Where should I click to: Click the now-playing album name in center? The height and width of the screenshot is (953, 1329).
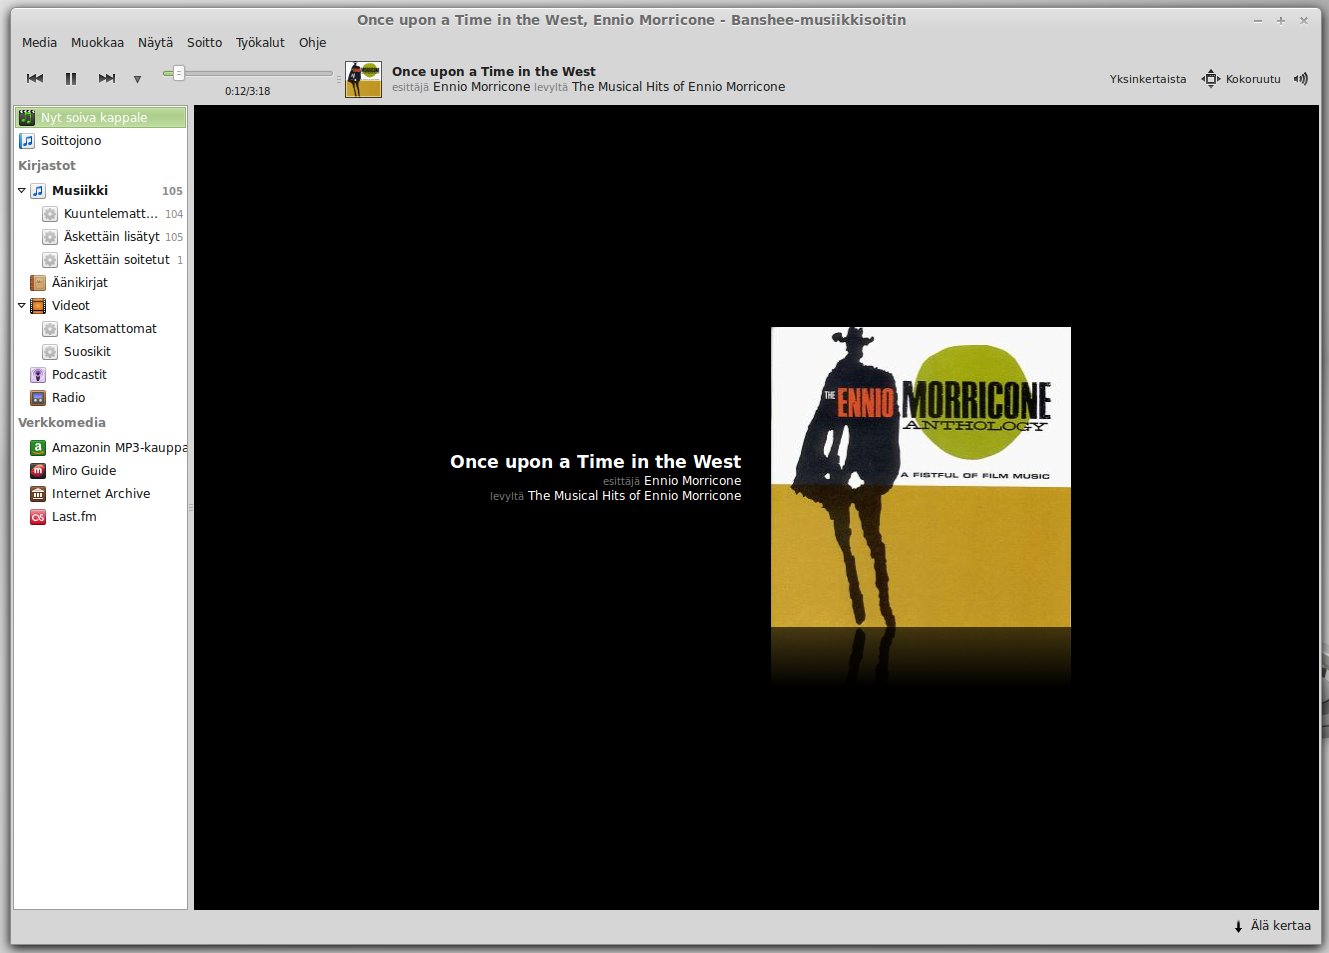634,496
